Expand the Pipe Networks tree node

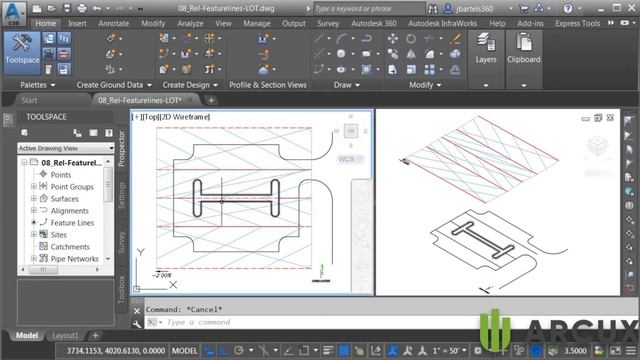pyautogui.click(x=34, y=258)
